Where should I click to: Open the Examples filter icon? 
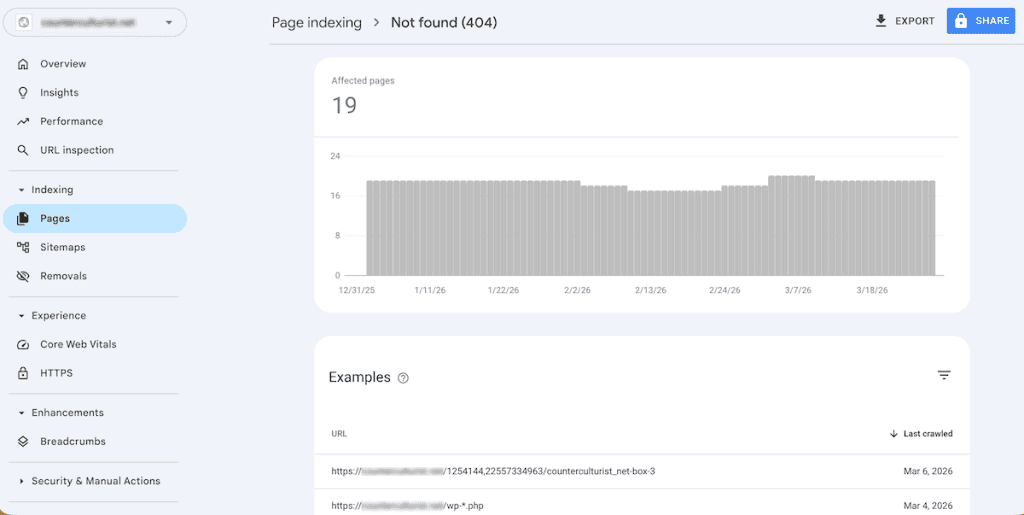coord(944,375)
